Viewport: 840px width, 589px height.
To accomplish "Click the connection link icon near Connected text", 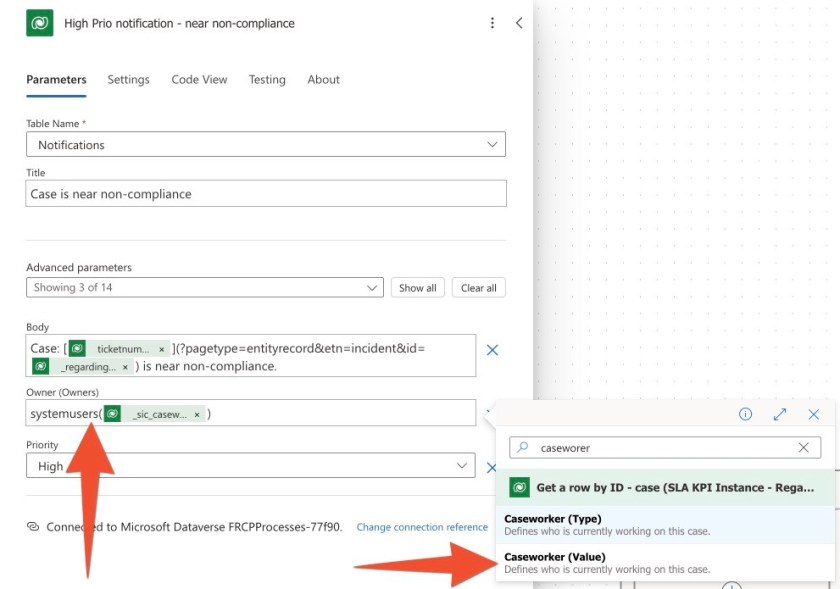I will [33, 527].
